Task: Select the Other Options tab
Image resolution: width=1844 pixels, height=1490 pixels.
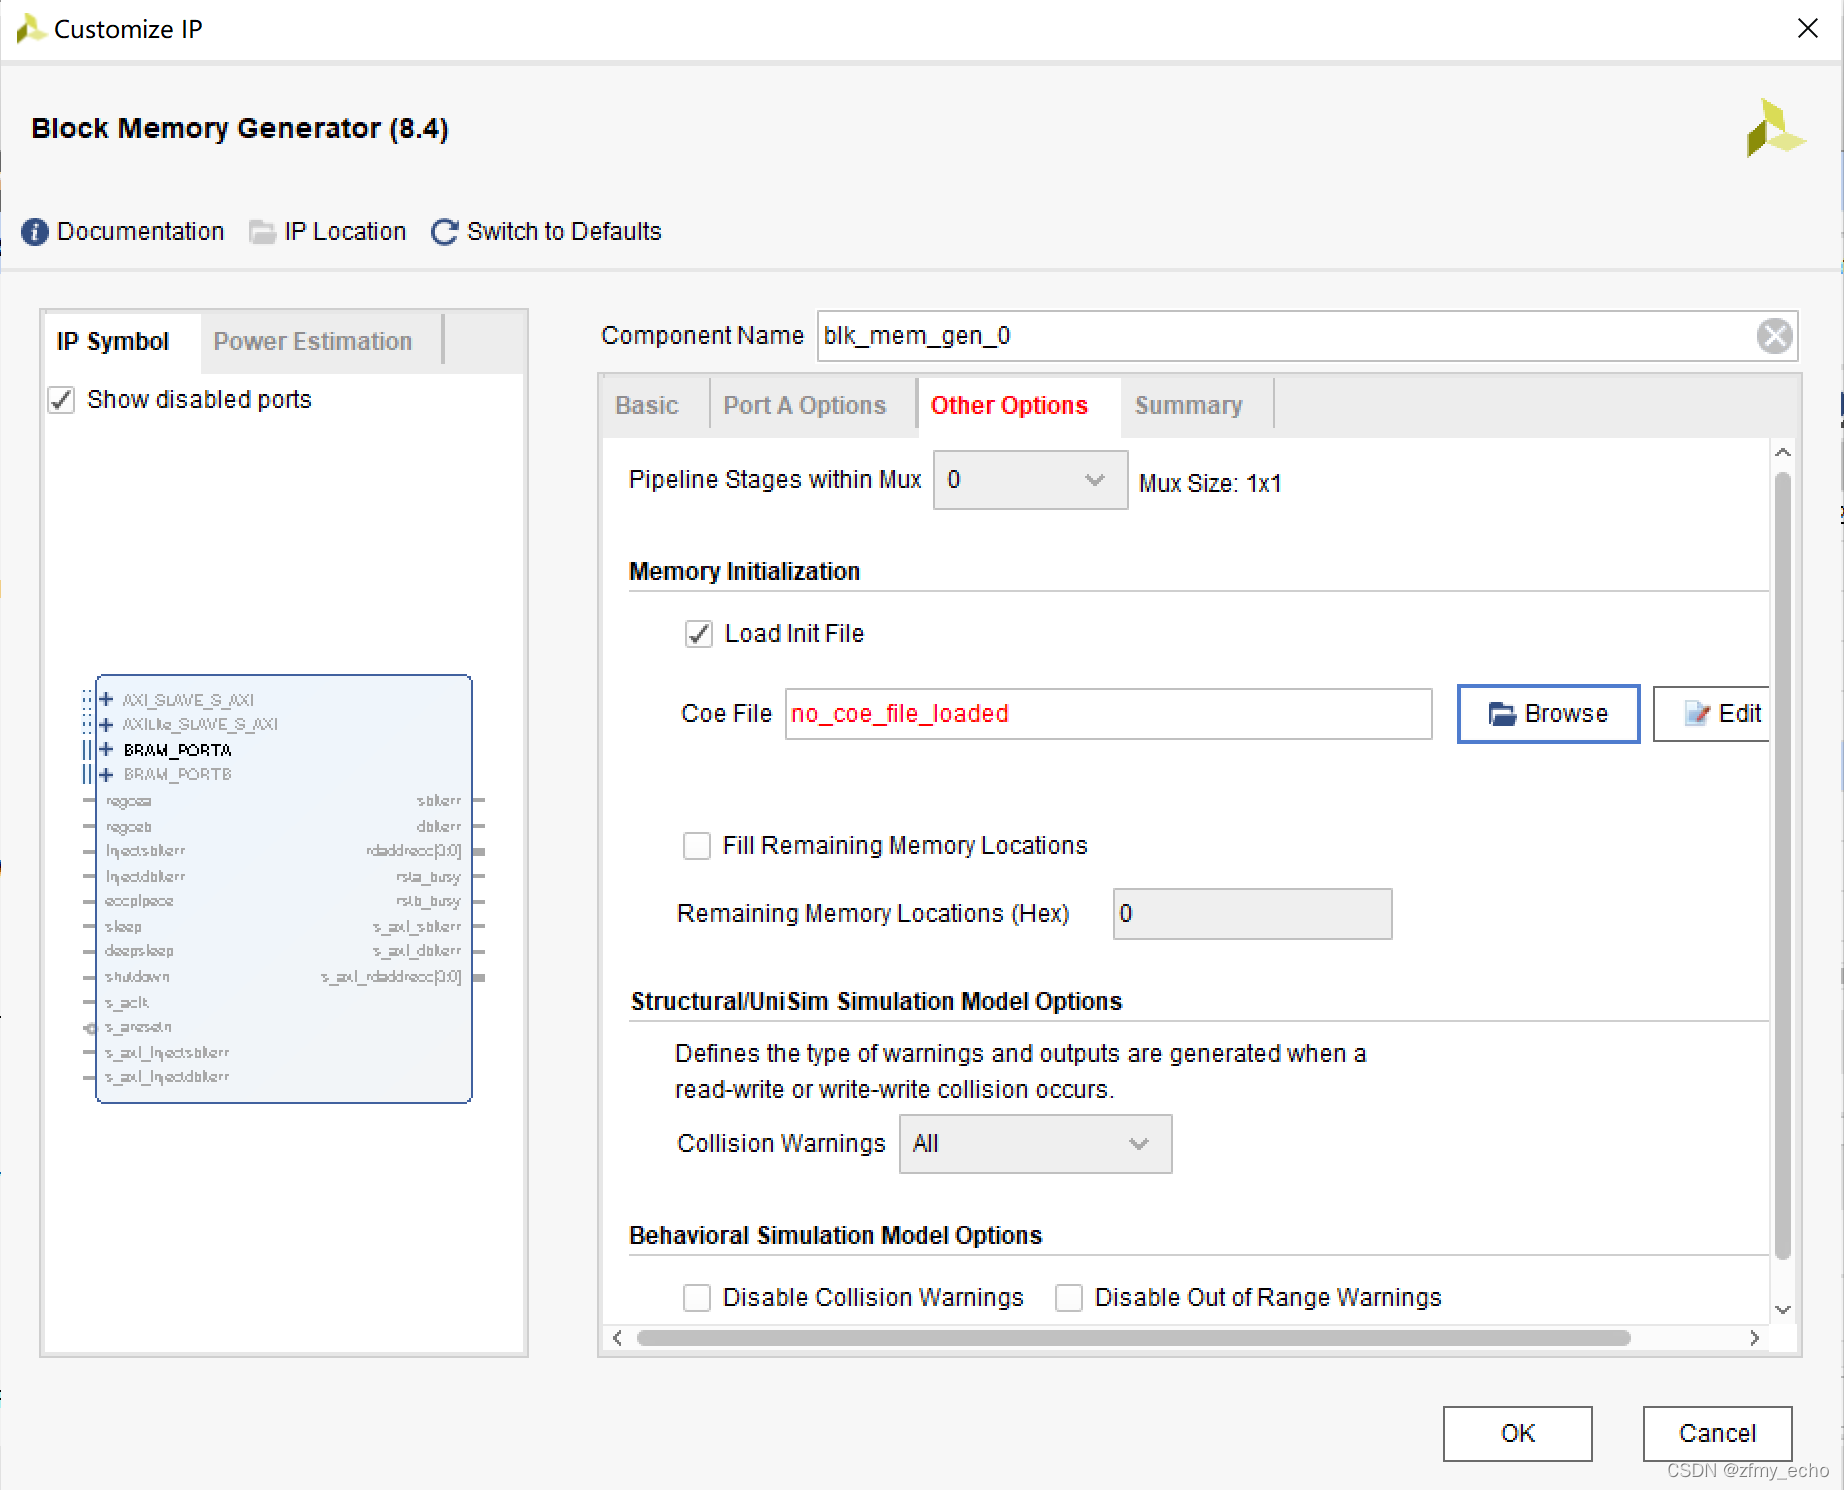Action: click(x=1009, y=406)
